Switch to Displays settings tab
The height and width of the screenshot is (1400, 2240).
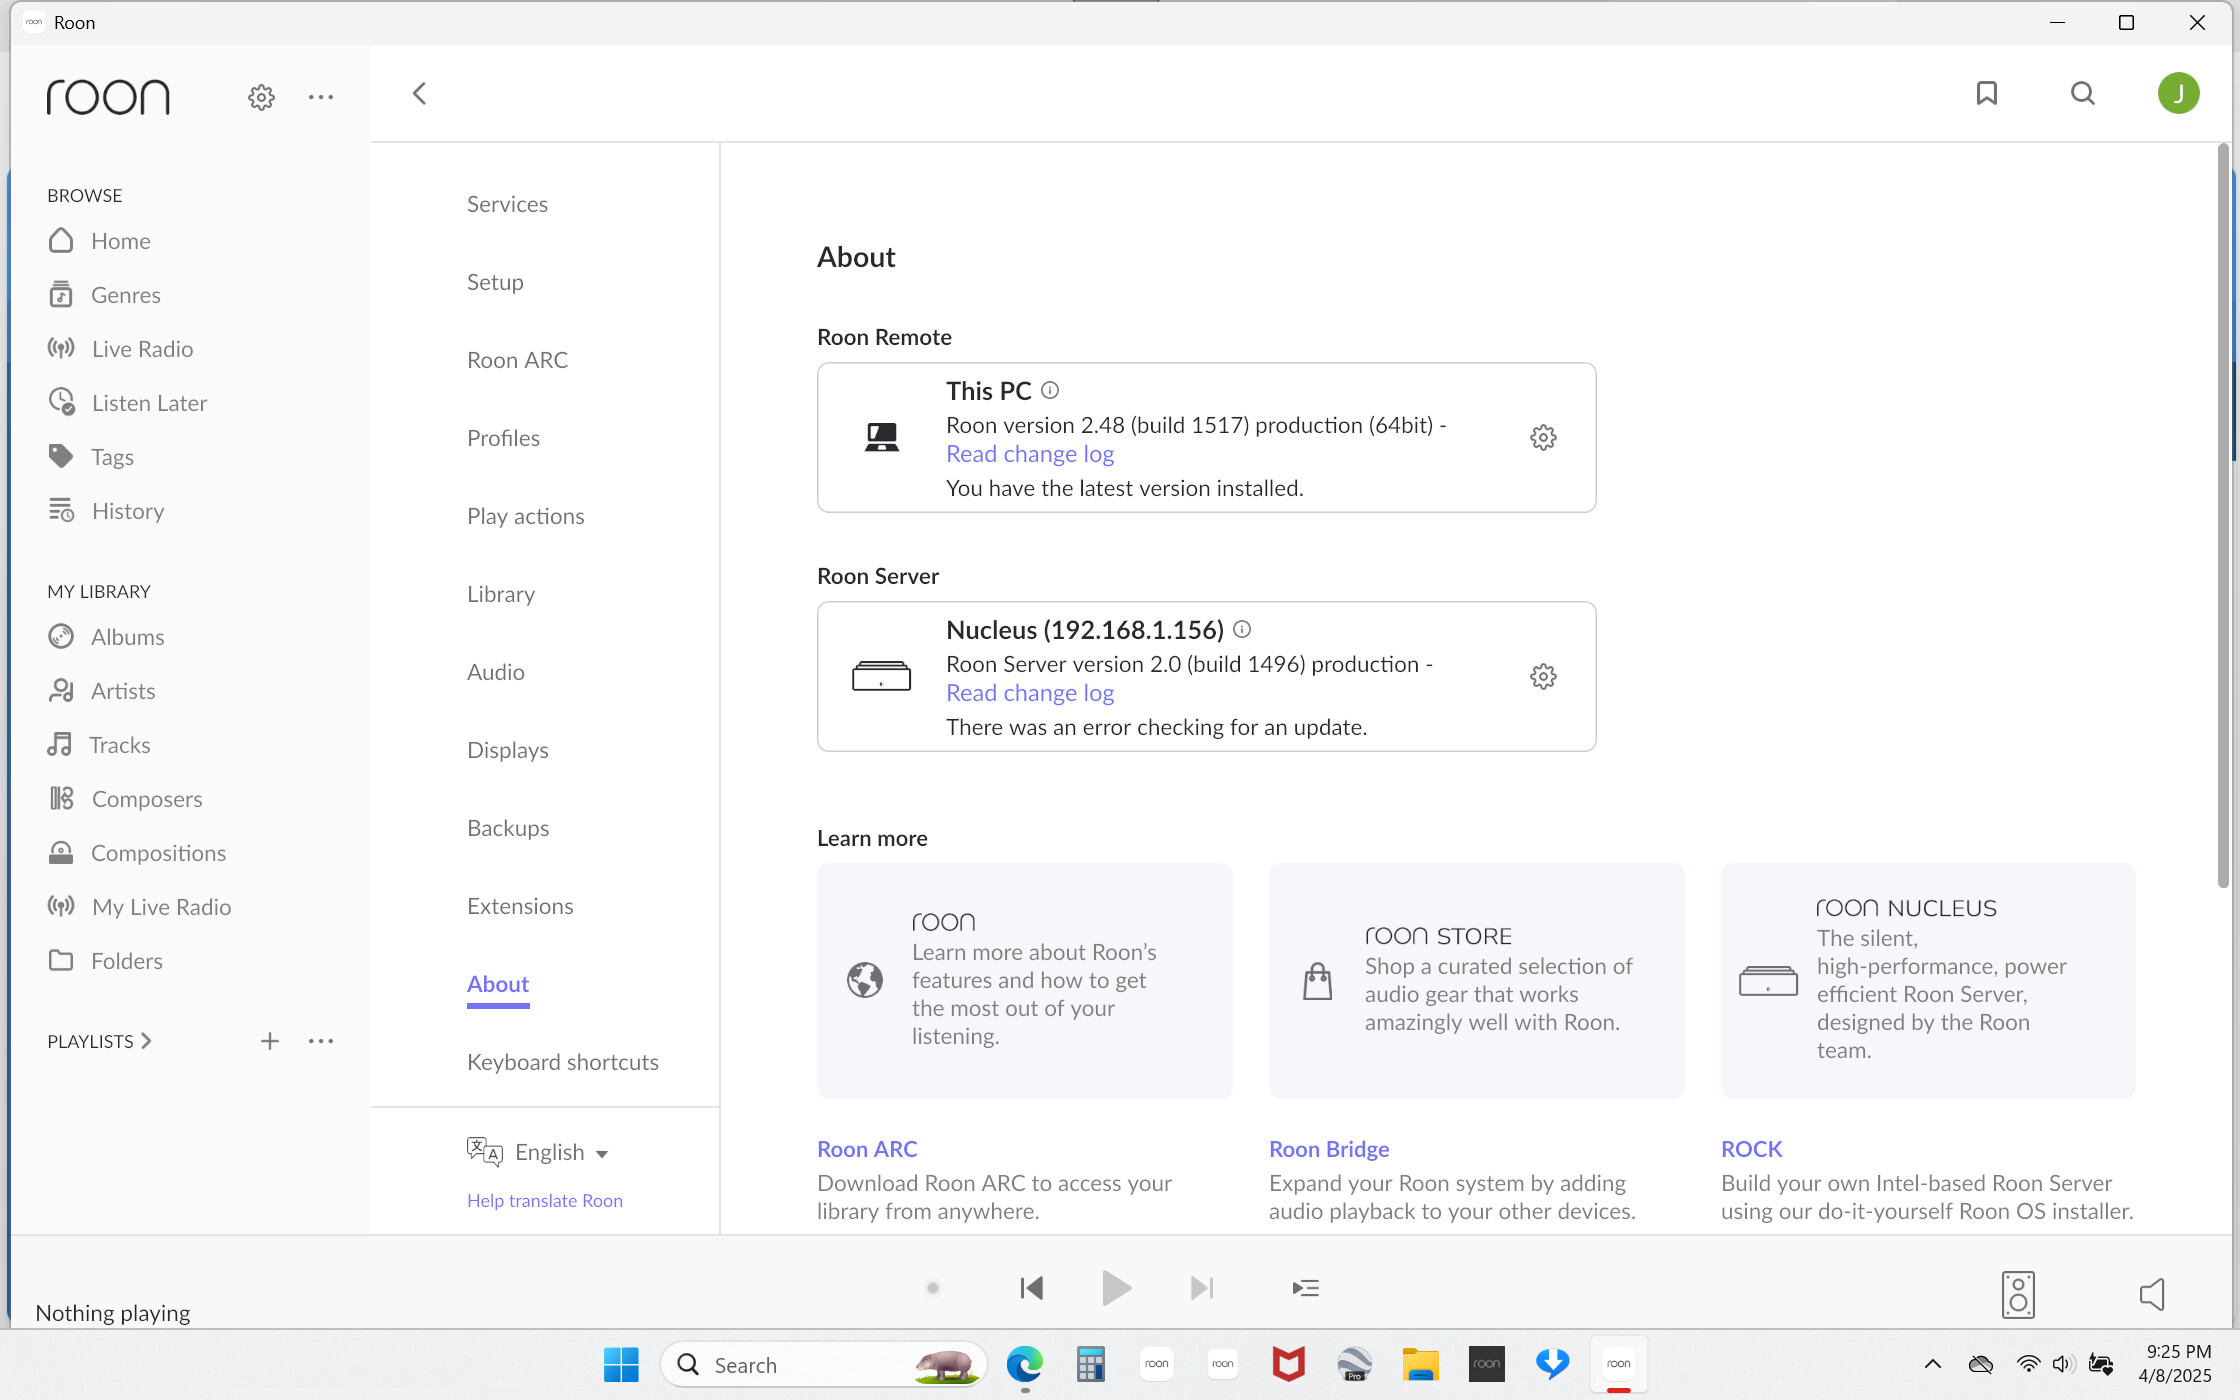507,750
